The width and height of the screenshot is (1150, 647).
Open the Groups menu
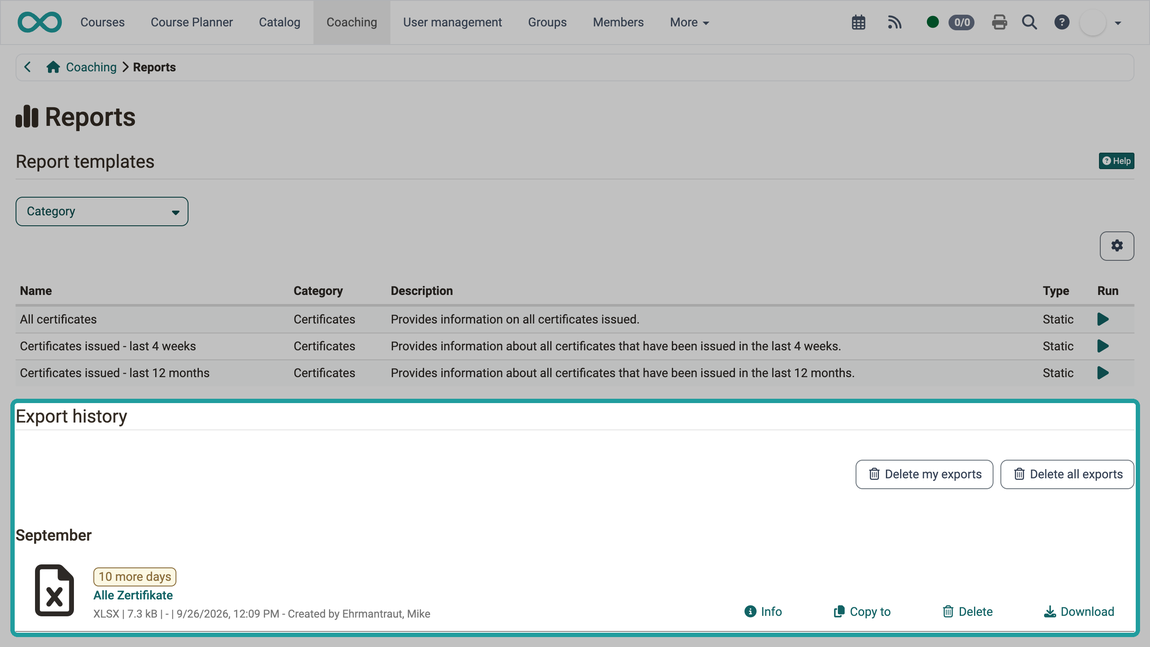[x=547, y=22]
